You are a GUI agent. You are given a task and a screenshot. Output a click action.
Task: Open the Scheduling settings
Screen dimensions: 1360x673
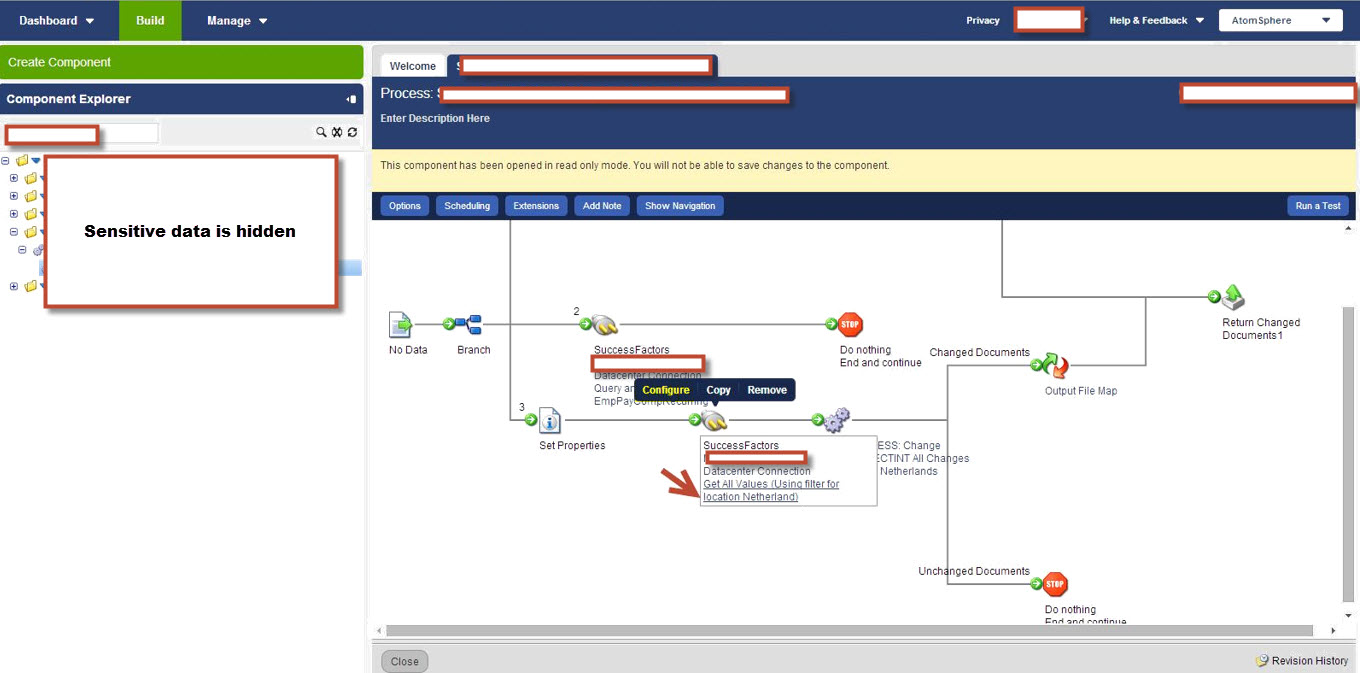coord(467,206)
